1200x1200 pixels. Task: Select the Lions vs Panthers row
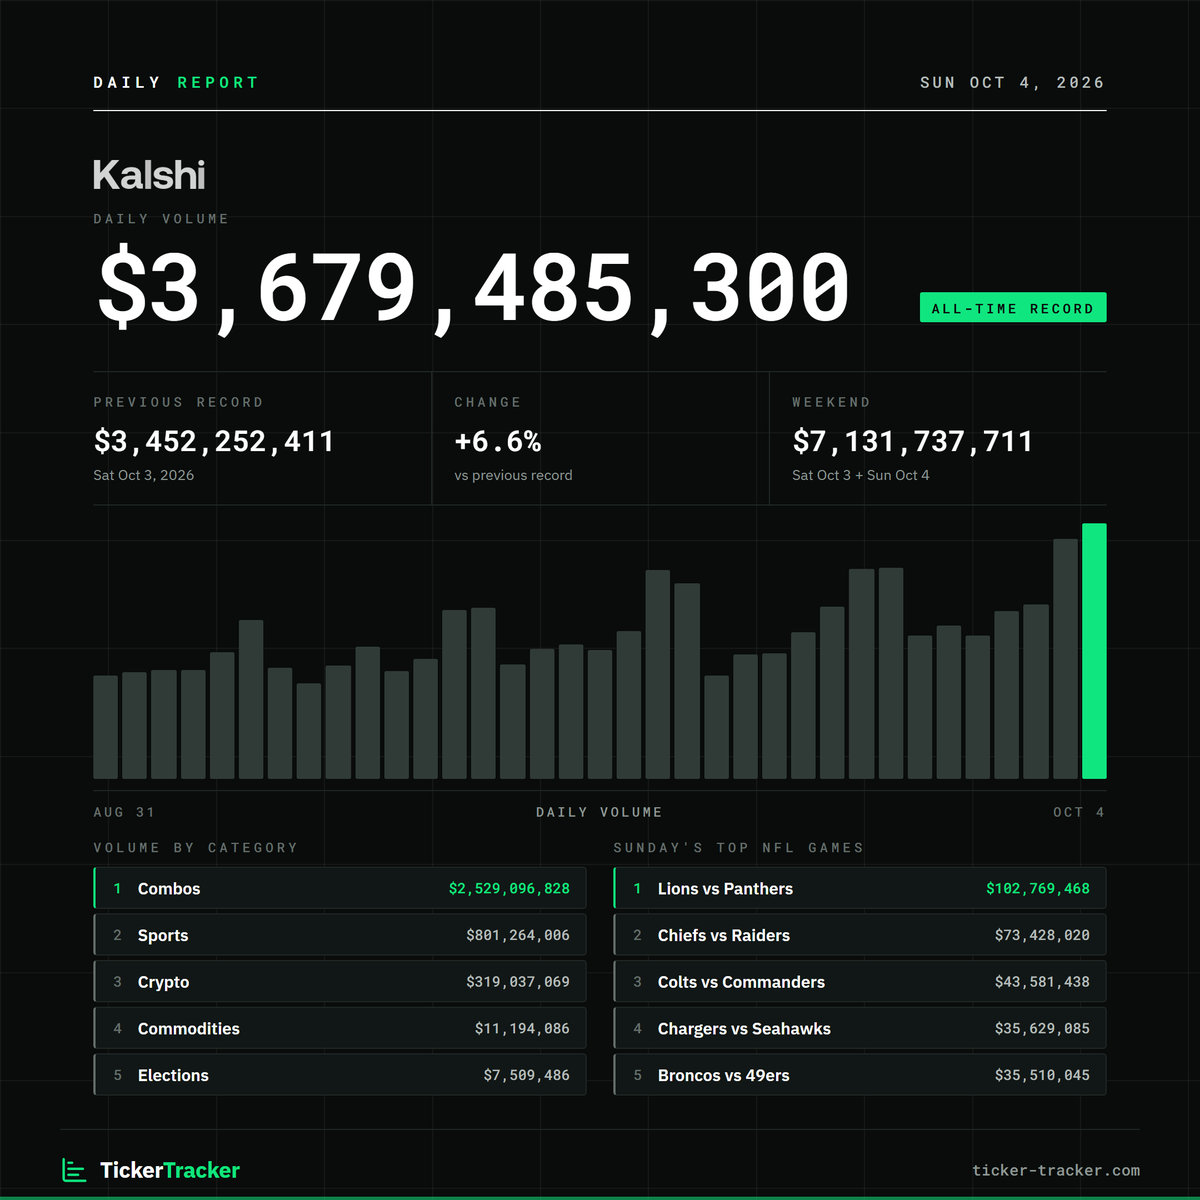860,888
